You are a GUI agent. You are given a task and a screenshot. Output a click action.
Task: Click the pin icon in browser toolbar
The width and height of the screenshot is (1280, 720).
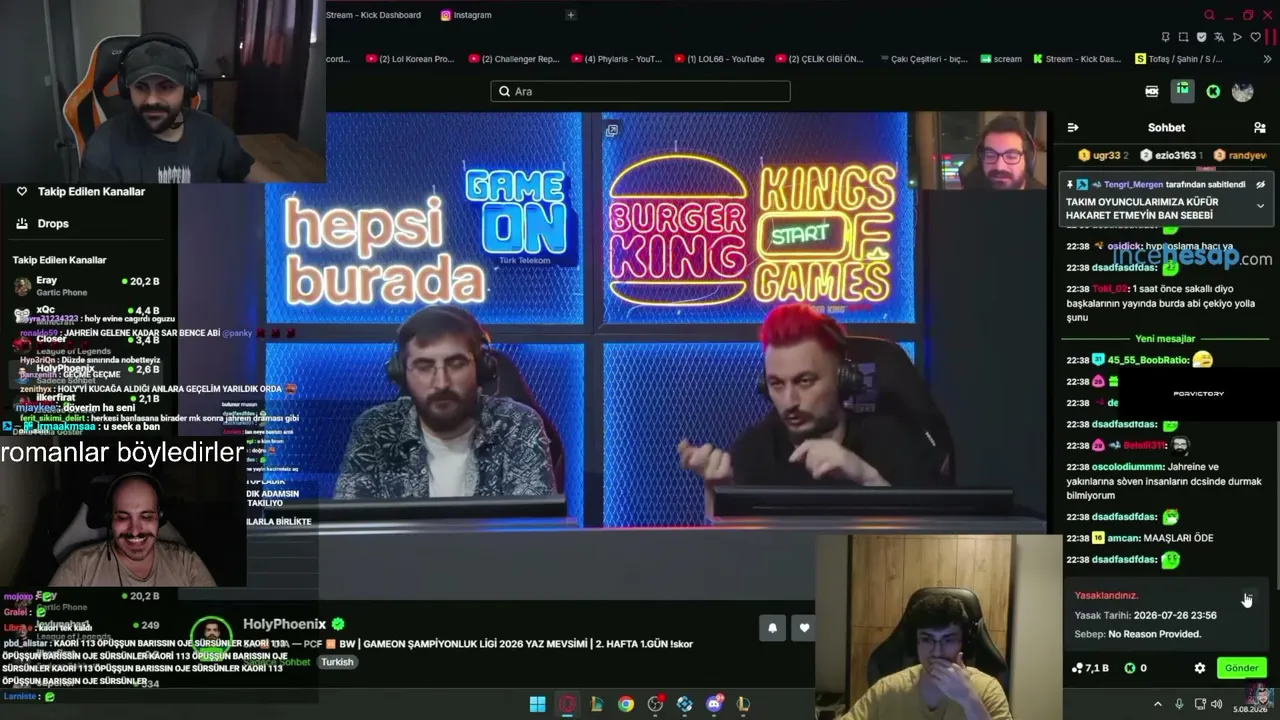tap(1165, 37)
